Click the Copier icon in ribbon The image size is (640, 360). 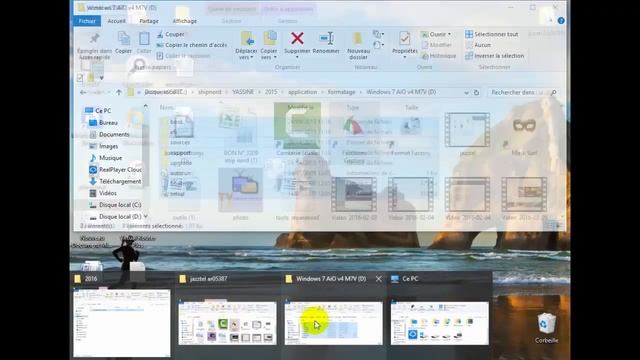pos(124,39)
